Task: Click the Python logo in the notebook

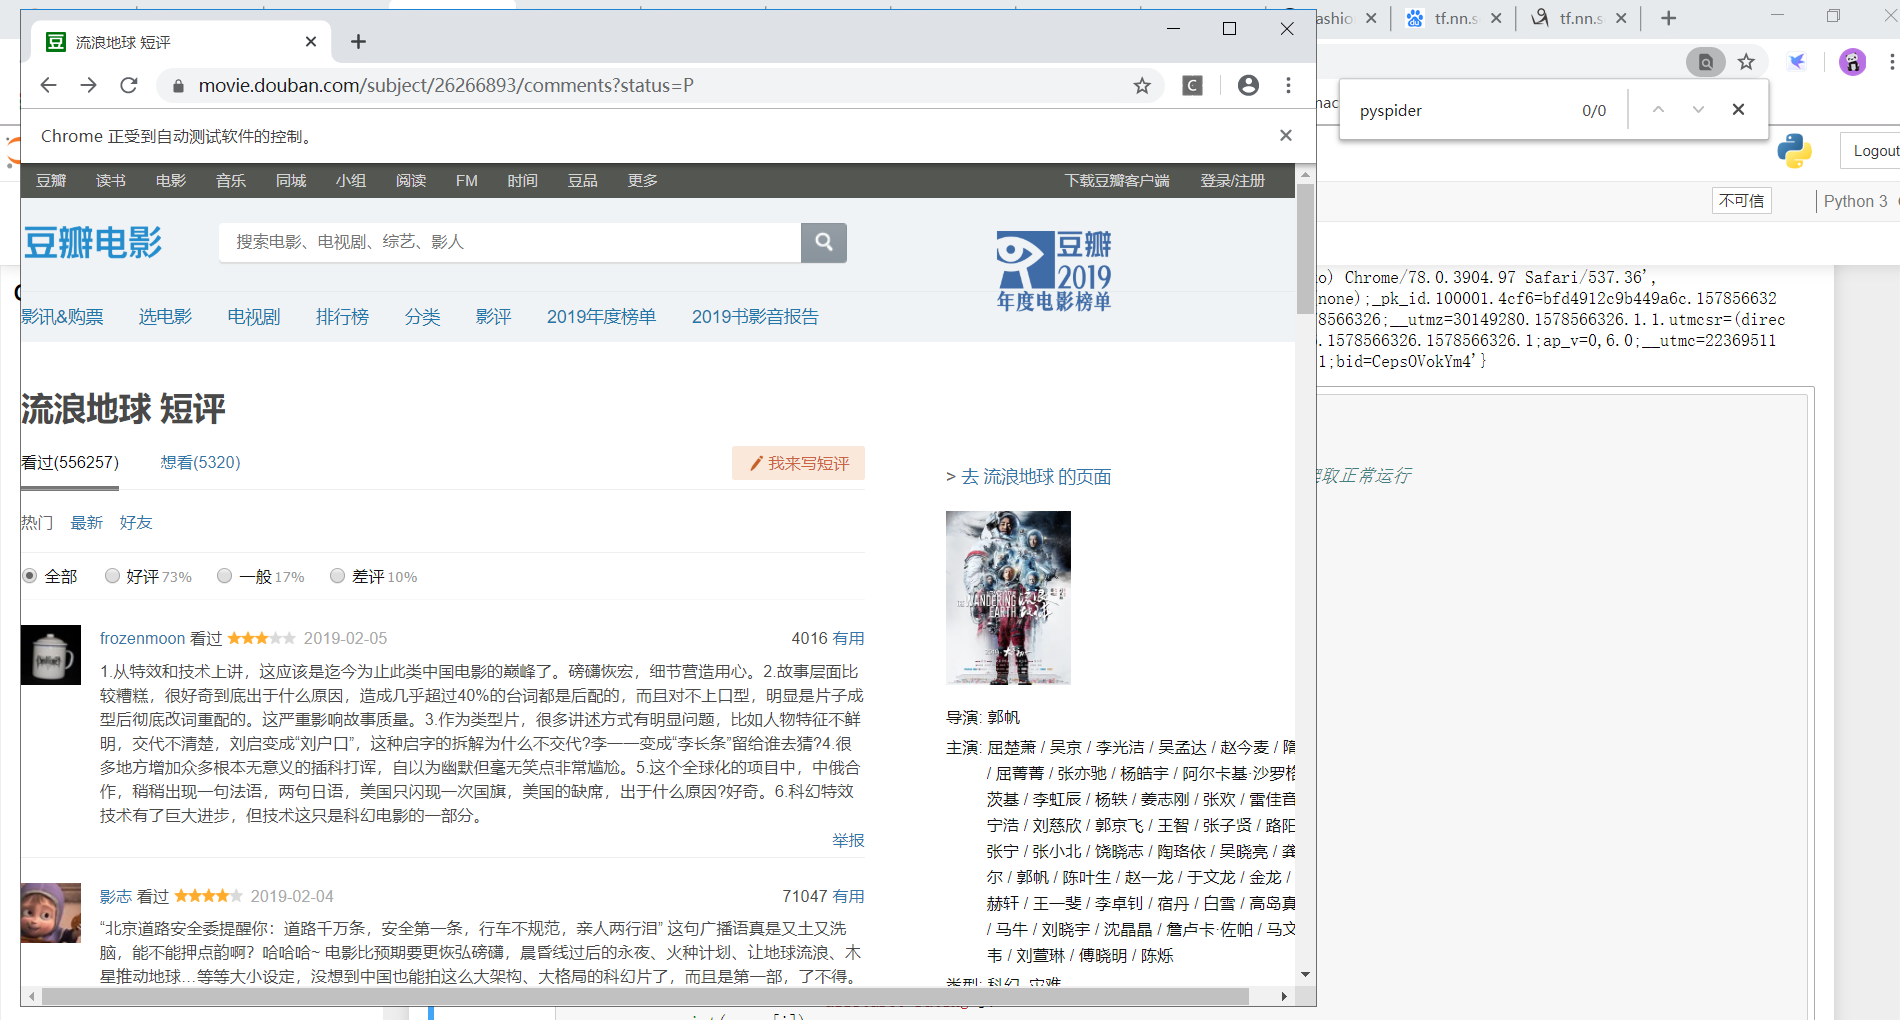Action: [x=1795, y=150]
